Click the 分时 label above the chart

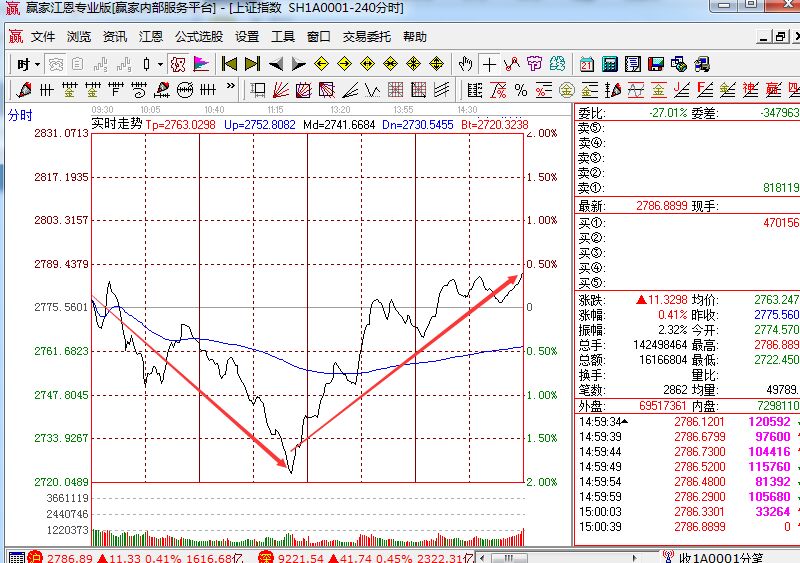[x=20, y=115]
